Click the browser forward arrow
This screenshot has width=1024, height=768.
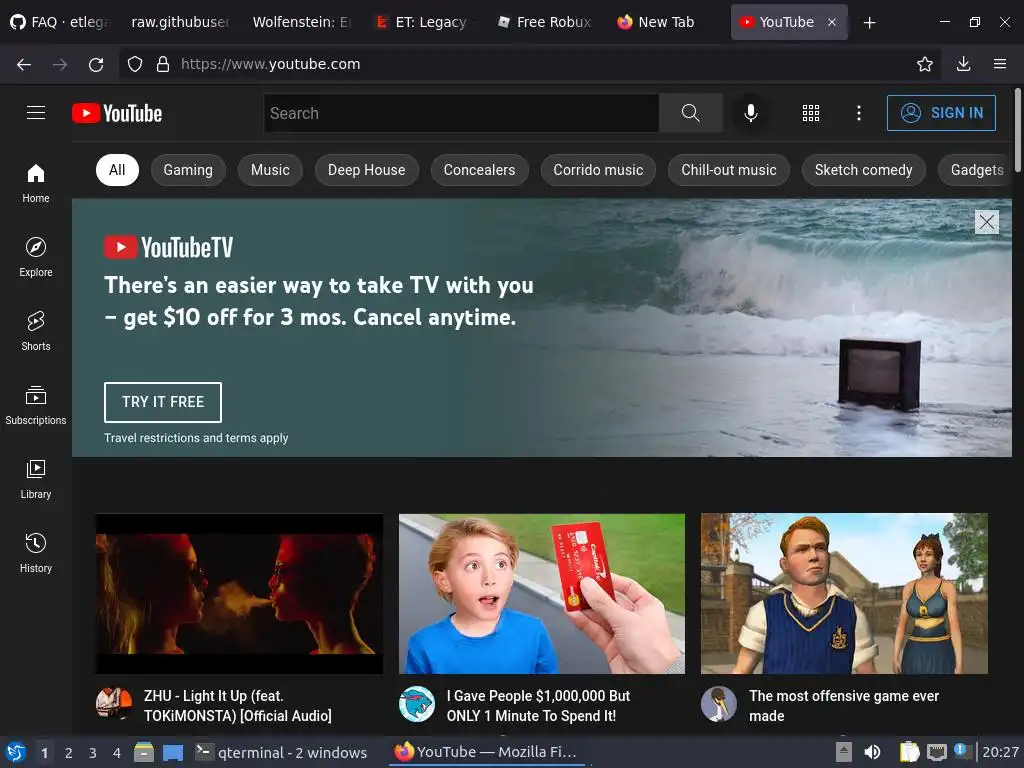tap(60, 64)
